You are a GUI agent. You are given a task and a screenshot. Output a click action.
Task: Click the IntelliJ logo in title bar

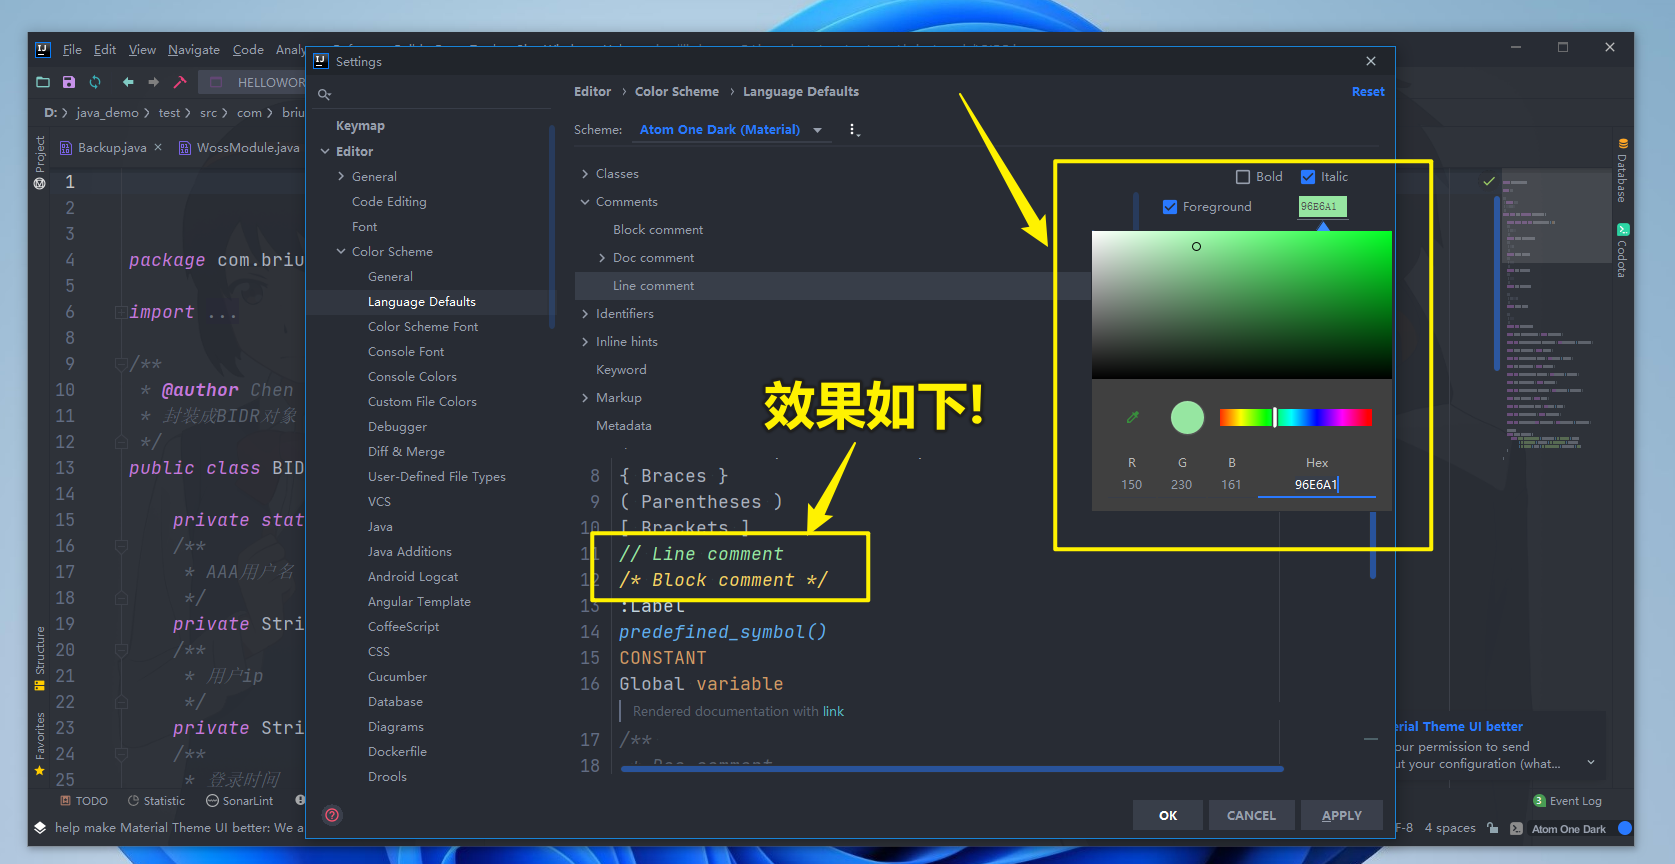click(43, 49)
